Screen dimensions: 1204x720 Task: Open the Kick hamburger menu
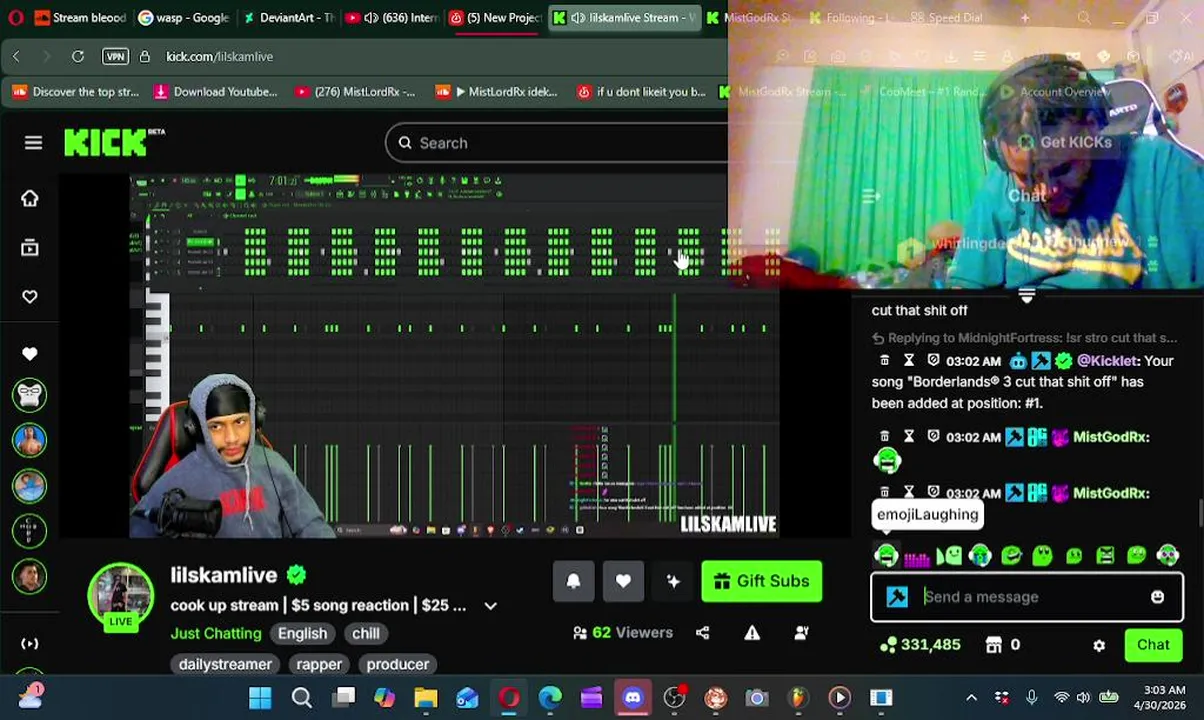point(33,143)
